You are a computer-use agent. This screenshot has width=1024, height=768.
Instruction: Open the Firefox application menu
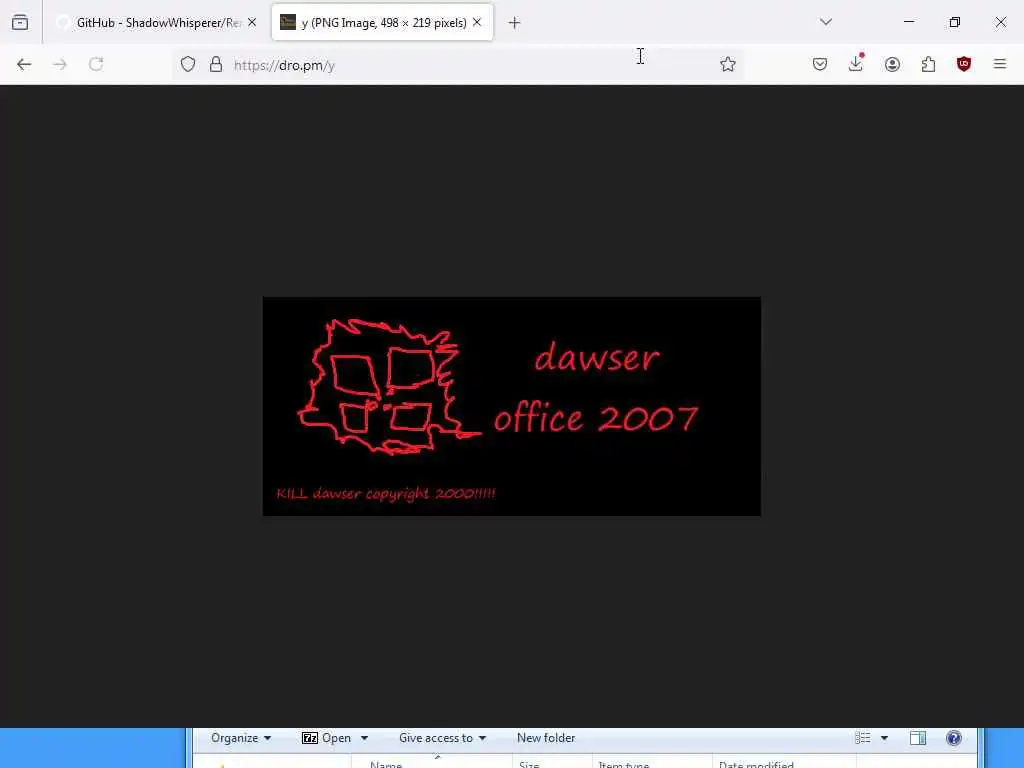1000,64
